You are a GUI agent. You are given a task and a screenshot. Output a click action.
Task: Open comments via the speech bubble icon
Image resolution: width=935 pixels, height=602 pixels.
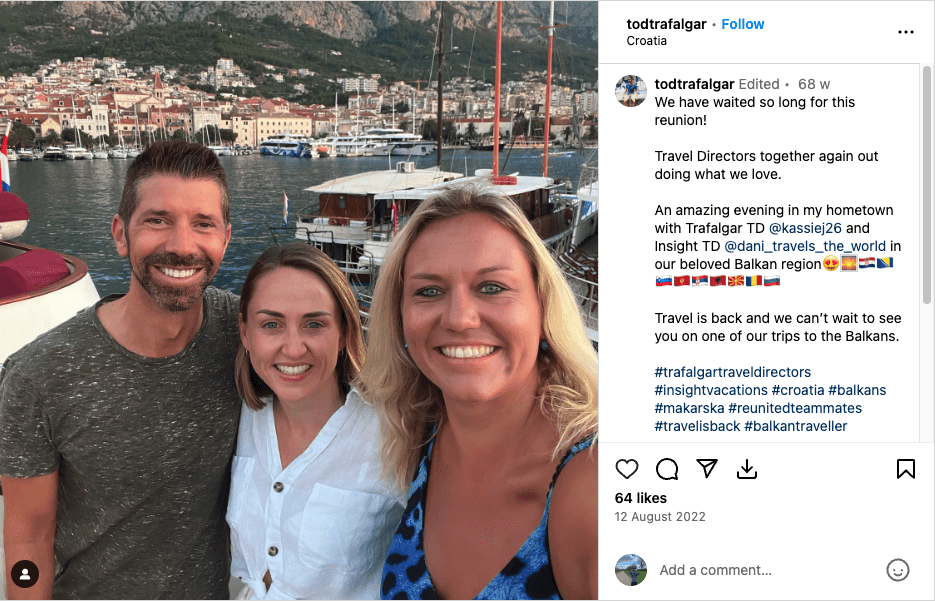coord(667,469)
